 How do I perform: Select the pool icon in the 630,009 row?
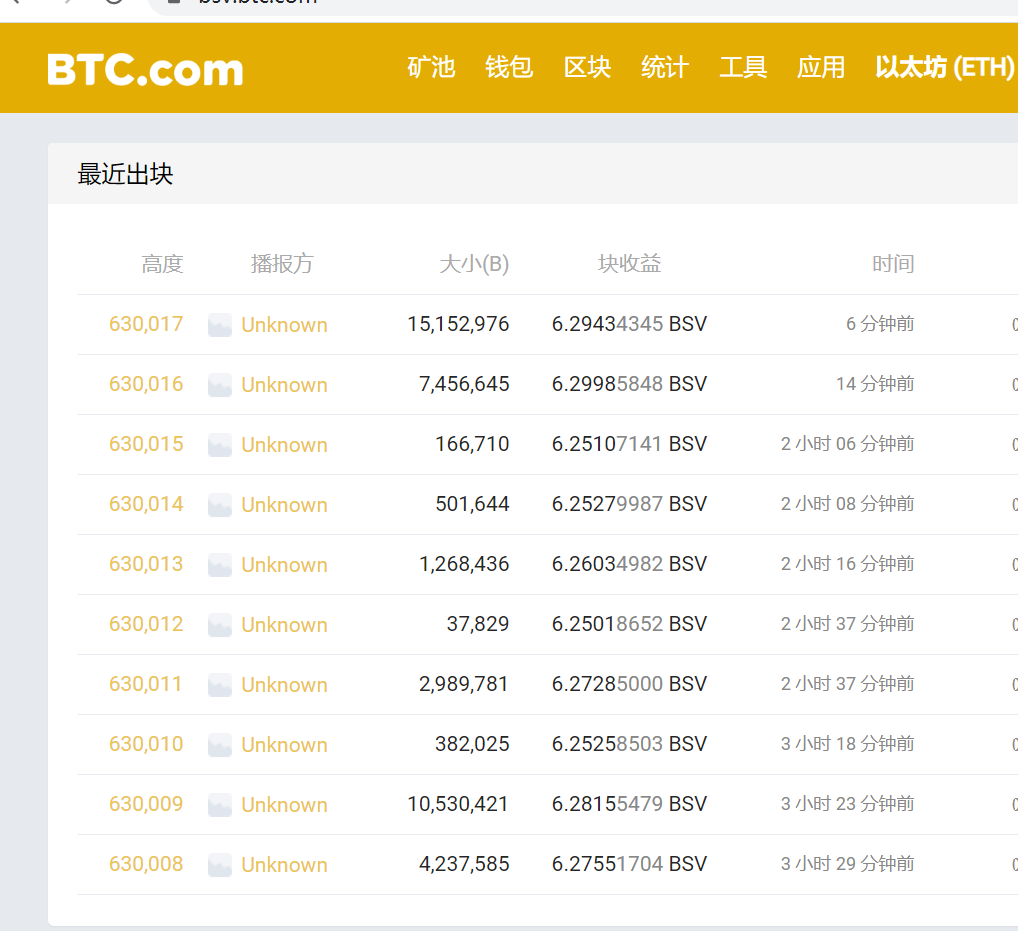(220, 805)
